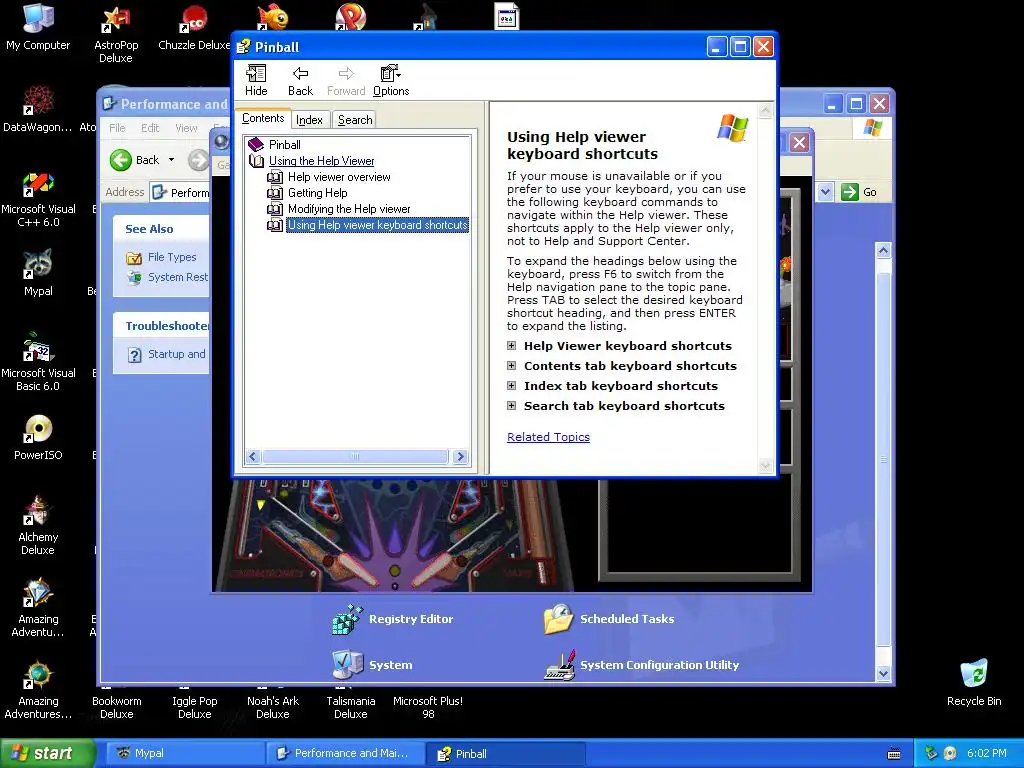
Task: Open the View menu in Performance window
Action: point(186,128)
